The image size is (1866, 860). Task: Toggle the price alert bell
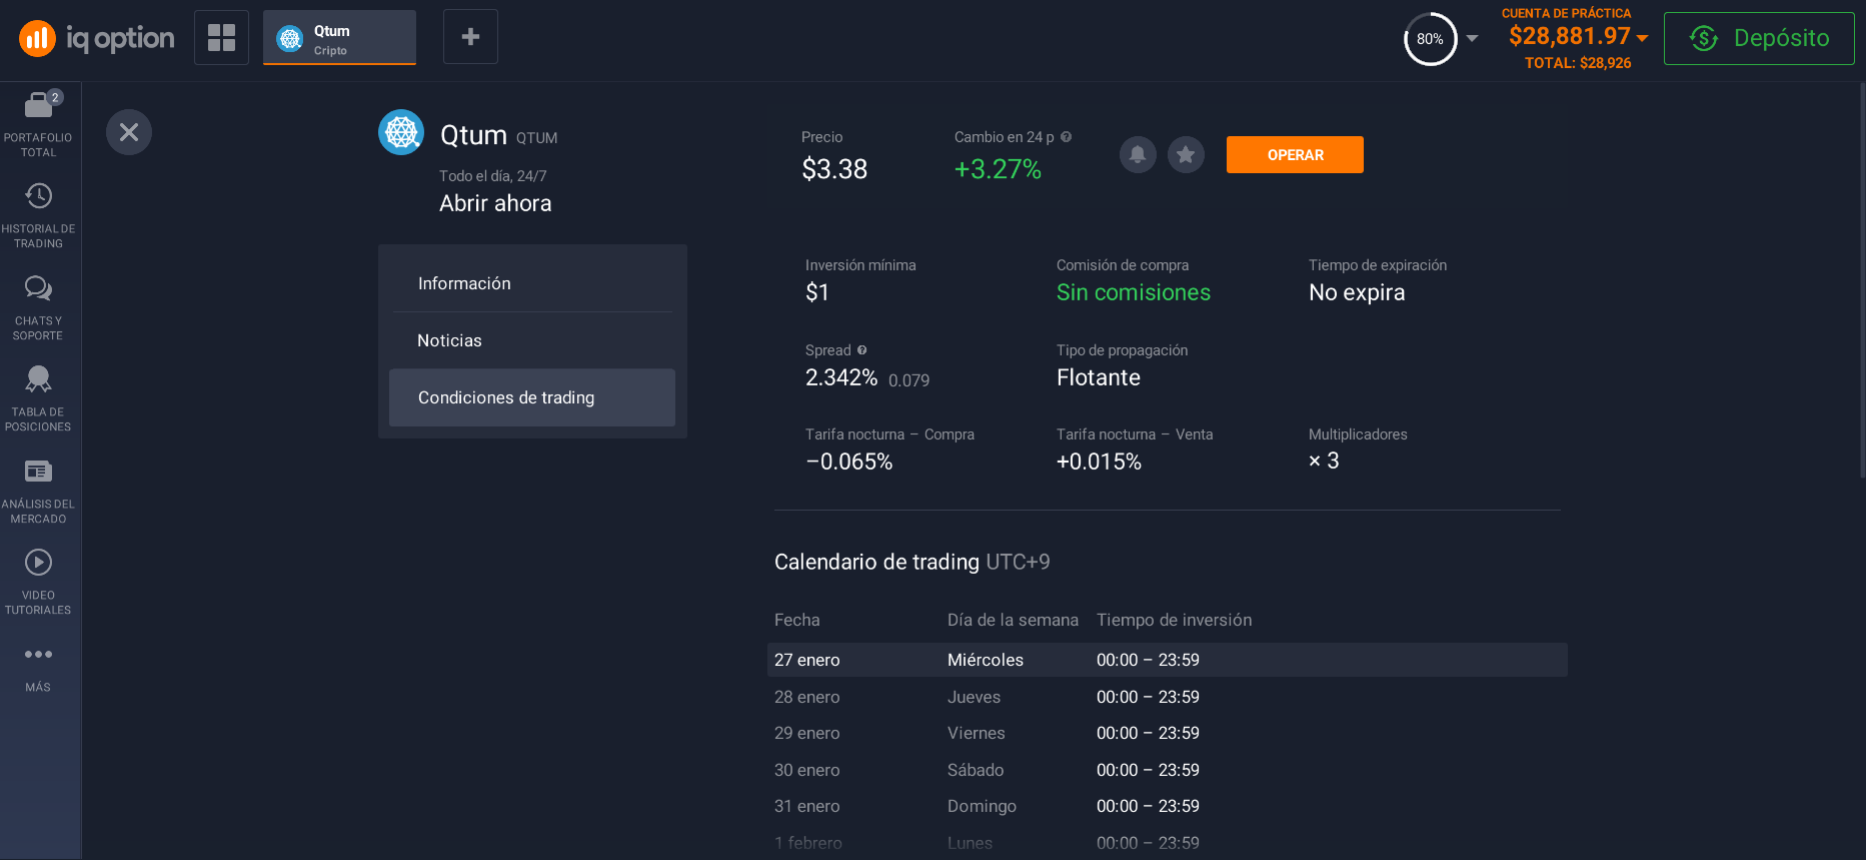(x=1138, y=155)
